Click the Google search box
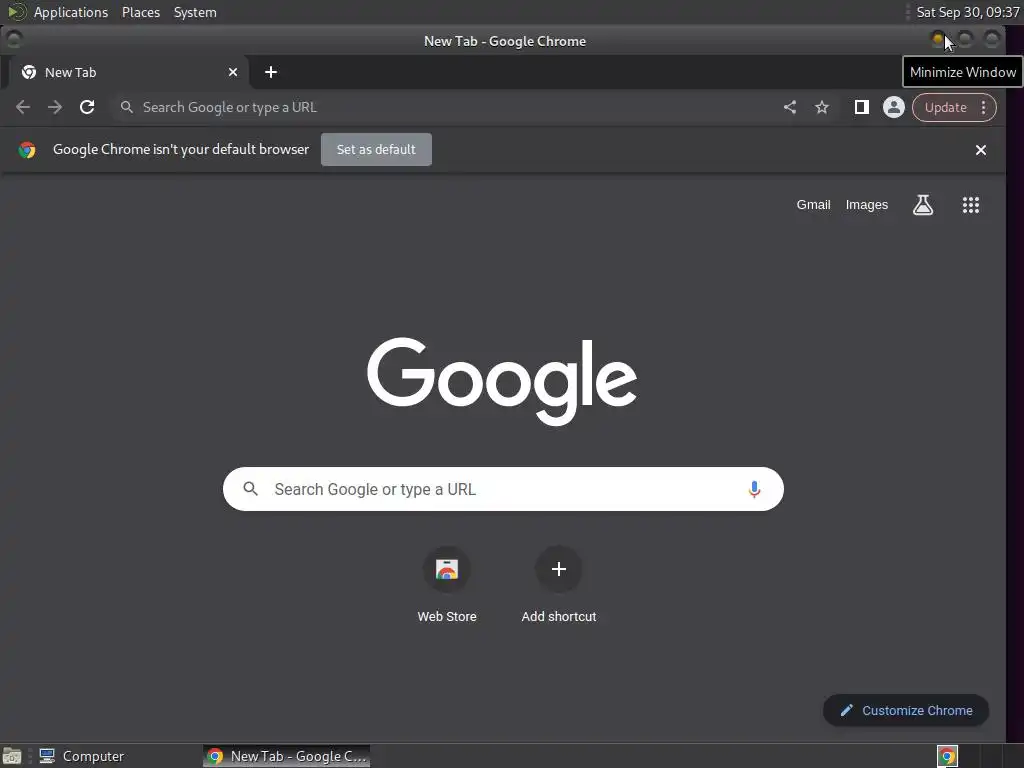 tap(503, 489)
